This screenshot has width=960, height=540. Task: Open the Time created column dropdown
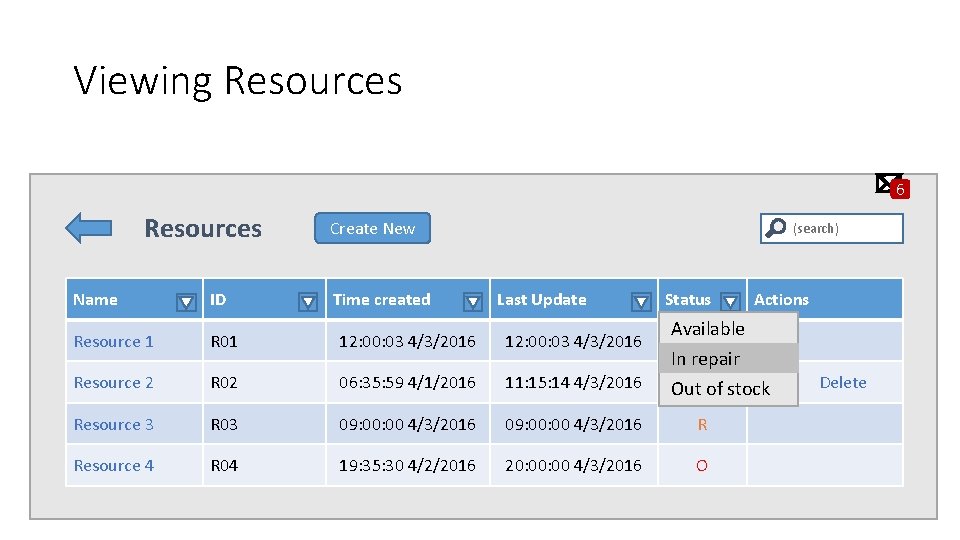(473, 301)
